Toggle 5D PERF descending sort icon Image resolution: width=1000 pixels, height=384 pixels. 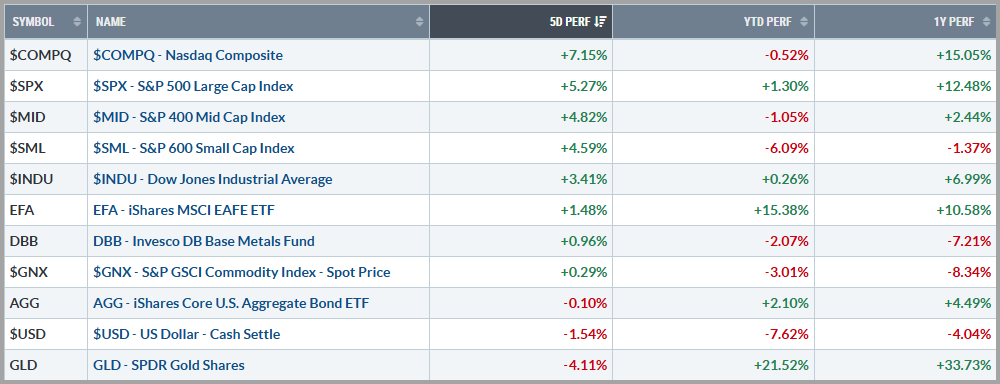(599, 22)
